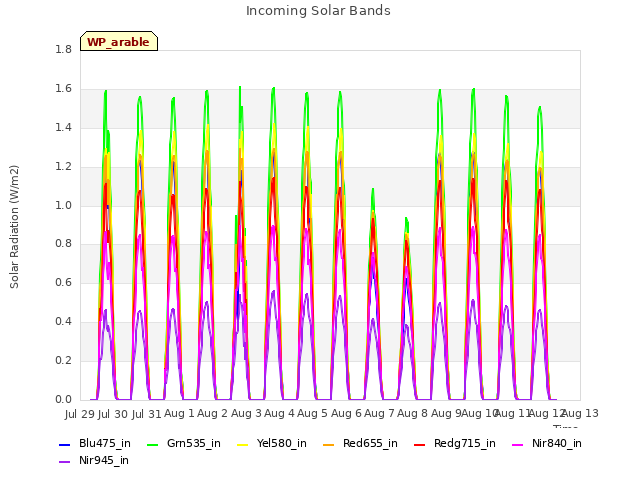The height and width of the screenshot is (480, 640).
Task: Click the Aug 7 x-axis date label
Action: [380, 413]
